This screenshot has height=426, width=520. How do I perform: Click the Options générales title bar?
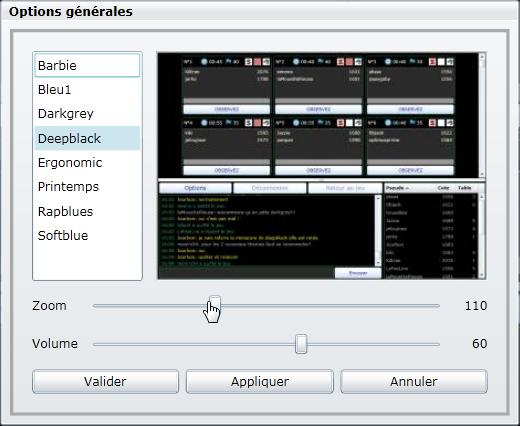[x=260, y=12]
